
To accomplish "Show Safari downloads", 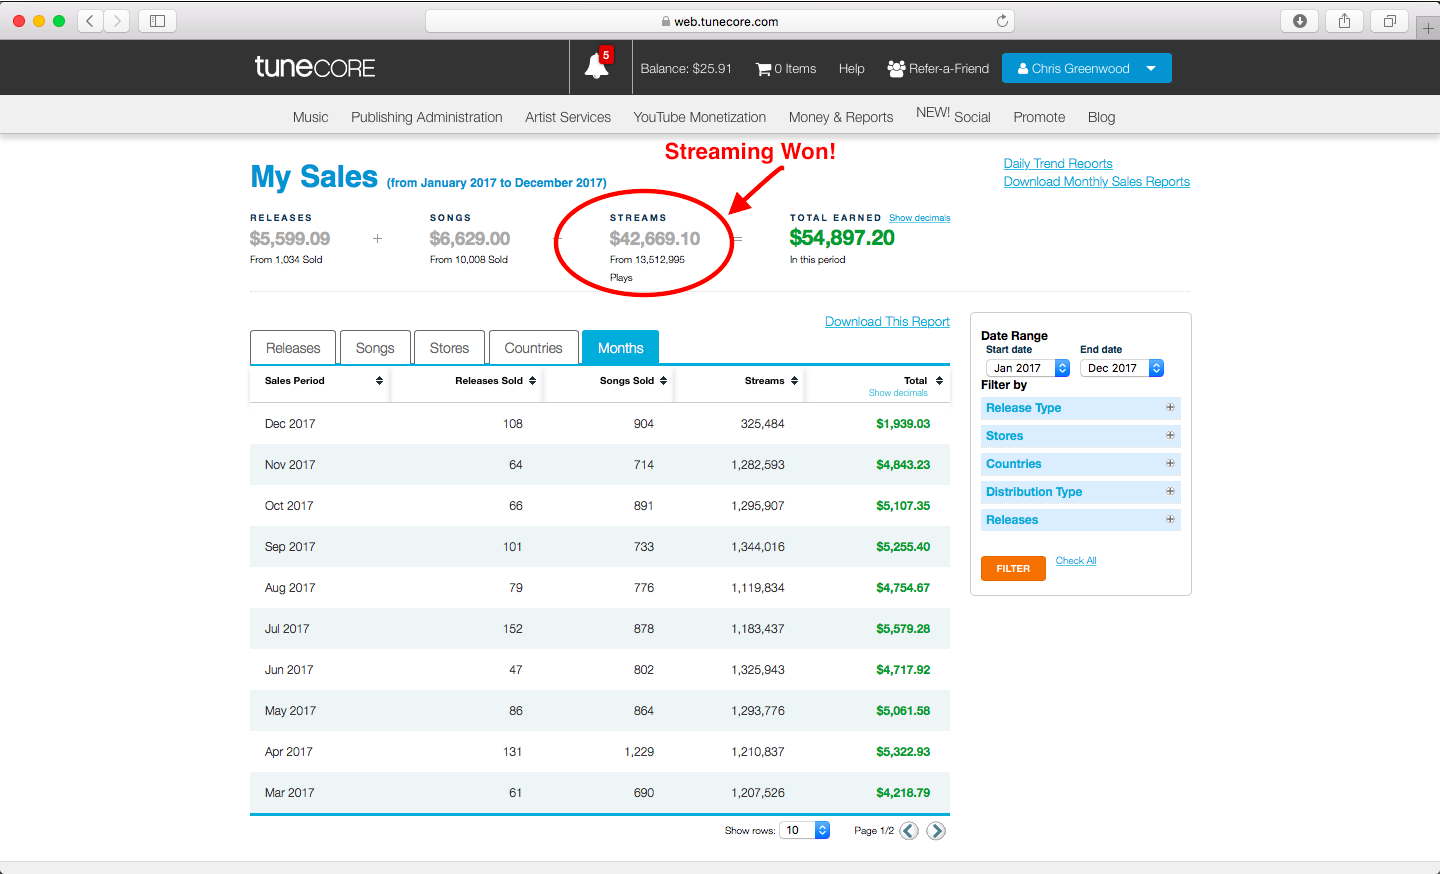I will coord(1300,21).
